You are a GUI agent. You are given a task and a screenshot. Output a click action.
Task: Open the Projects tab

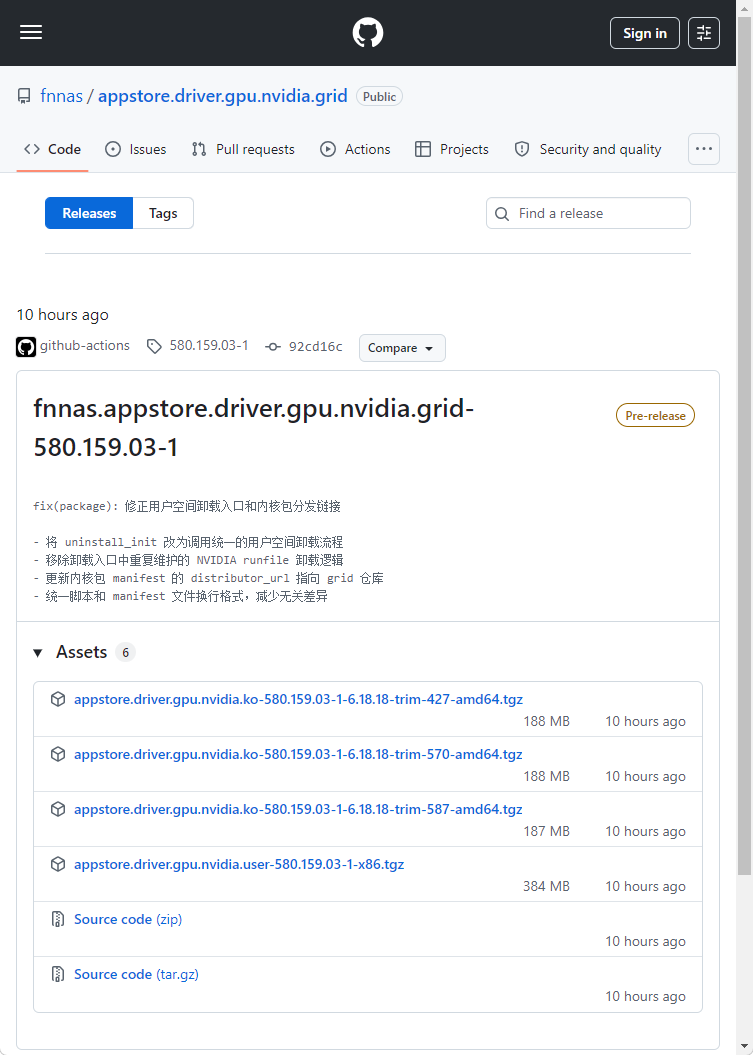point(452,149)
